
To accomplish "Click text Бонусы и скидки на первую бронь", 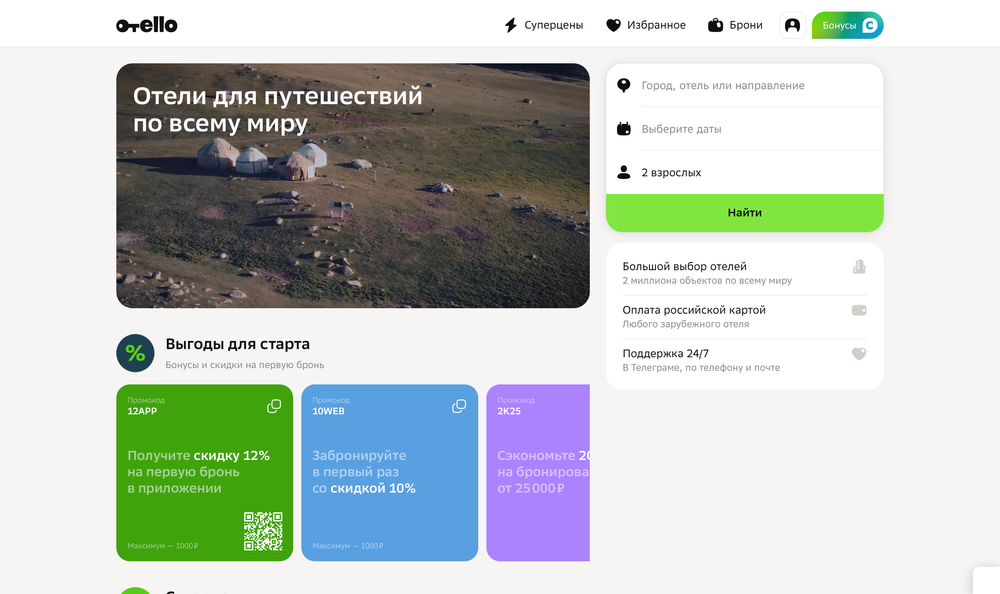I will [x=245, y=365].
